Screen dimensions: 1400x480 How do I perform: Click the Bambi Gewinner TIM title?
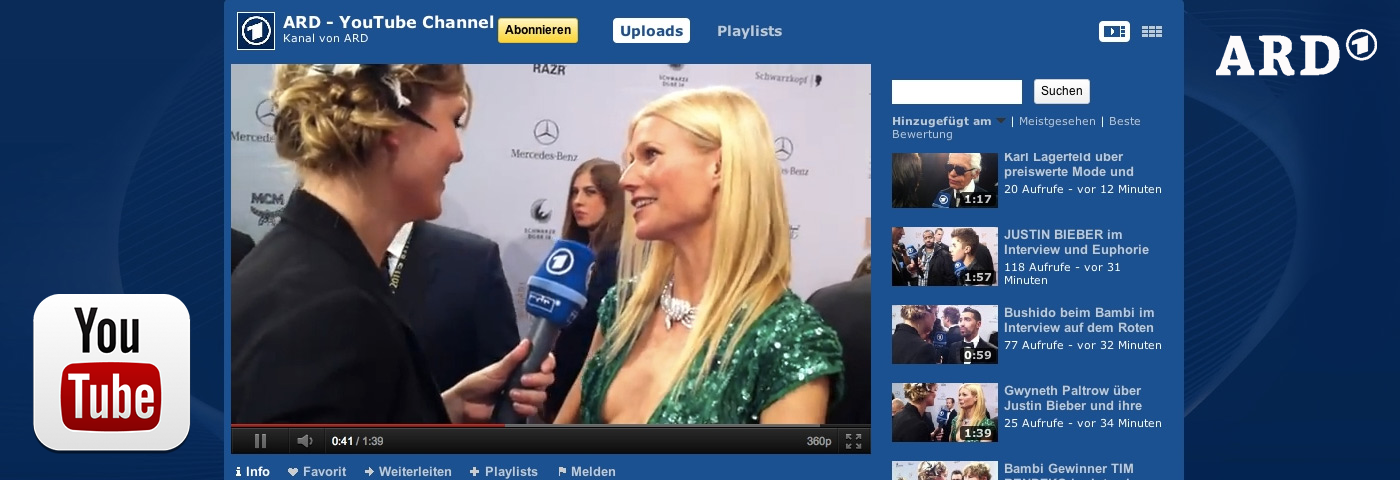point(1069,470)
